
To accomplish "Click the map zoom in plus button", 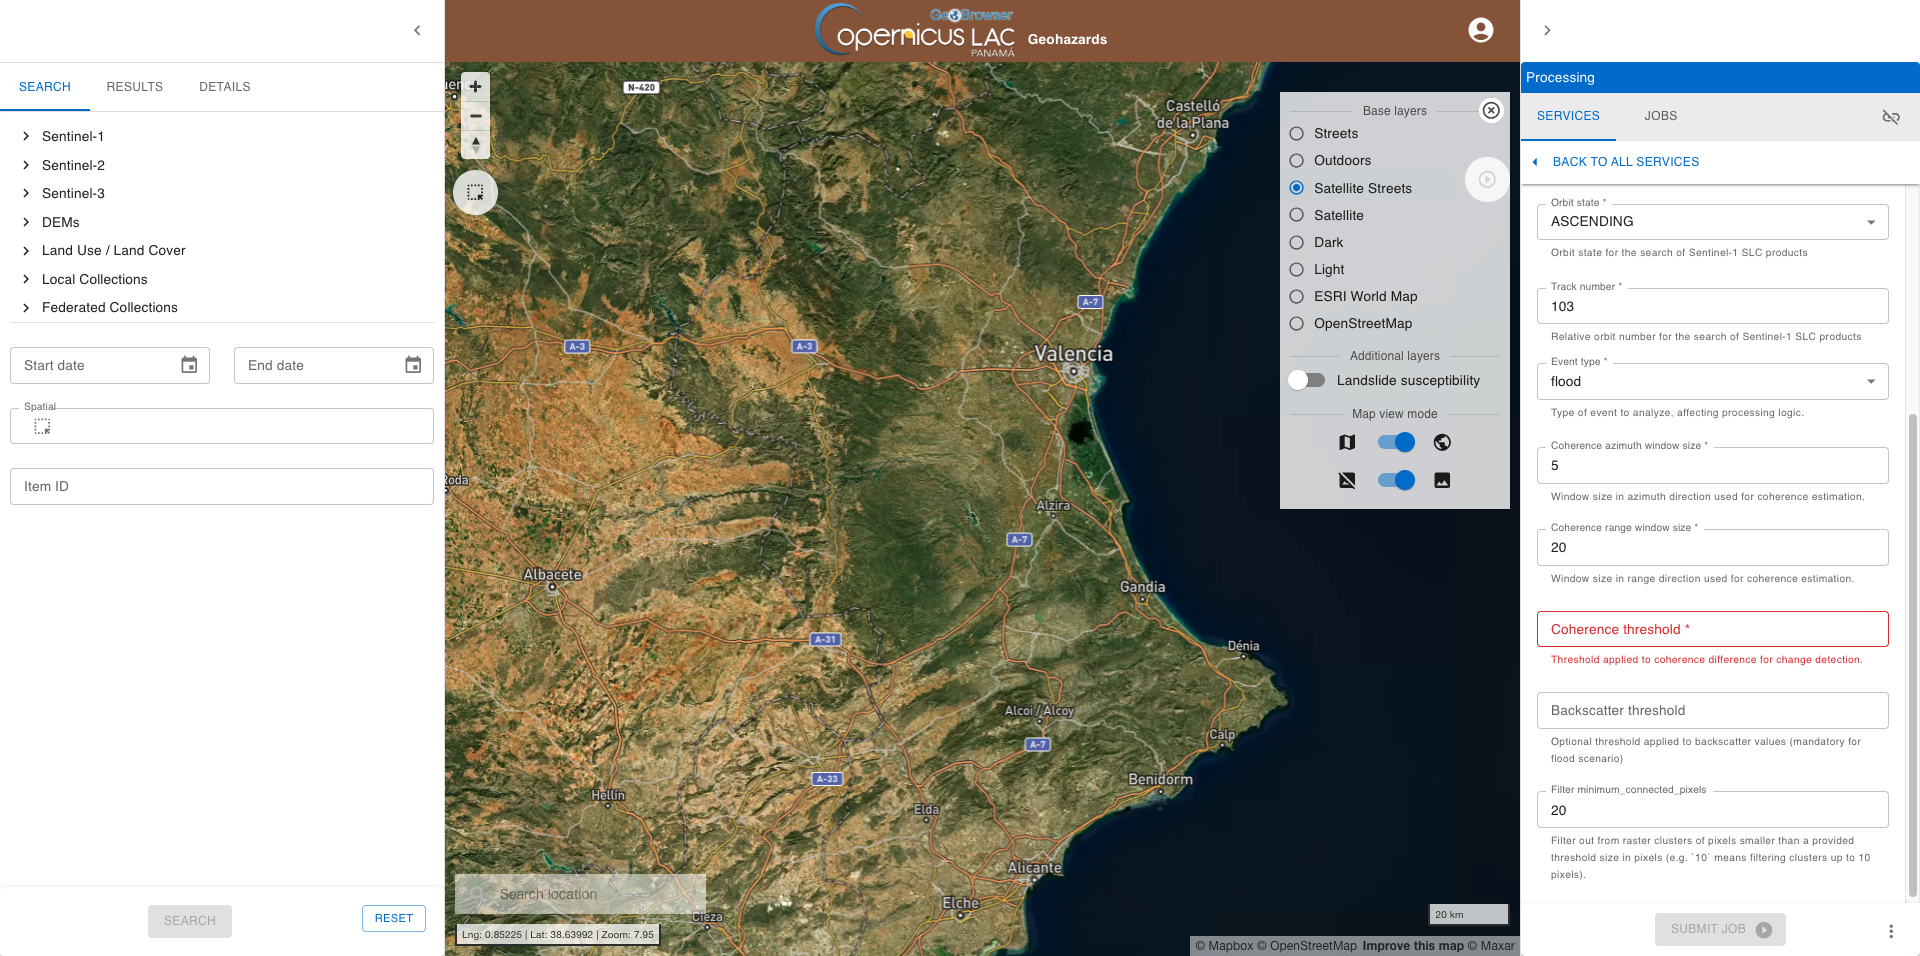I will tap(475, 87).
